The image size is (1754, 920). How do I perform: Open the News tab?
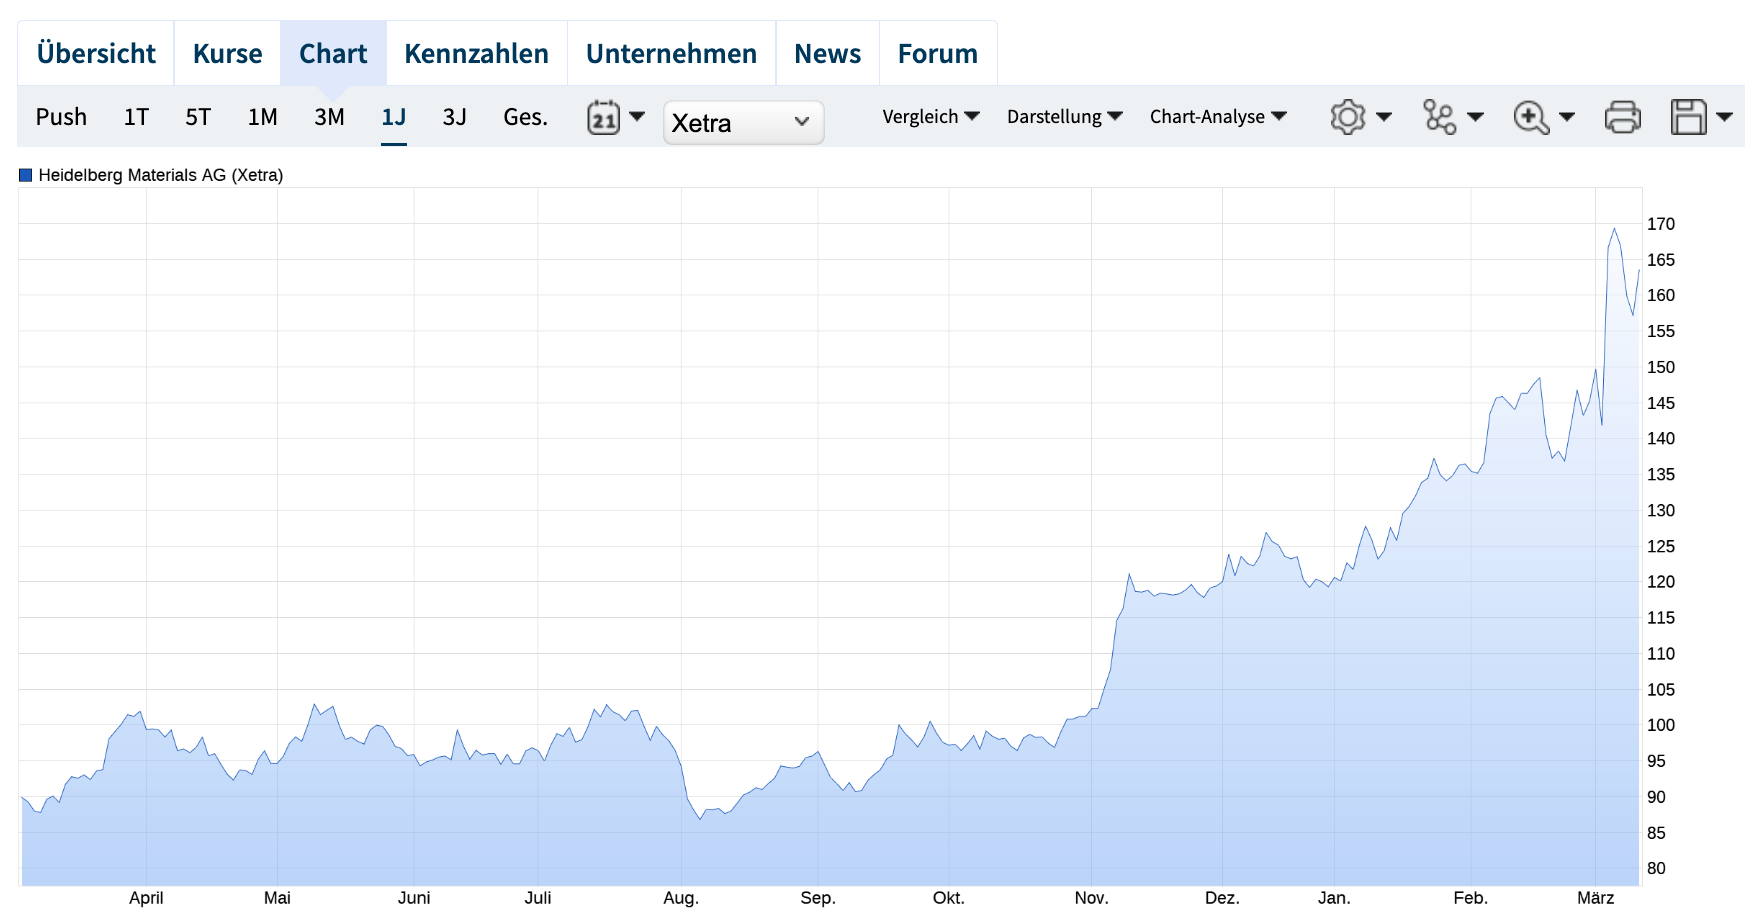pos(827,54)
